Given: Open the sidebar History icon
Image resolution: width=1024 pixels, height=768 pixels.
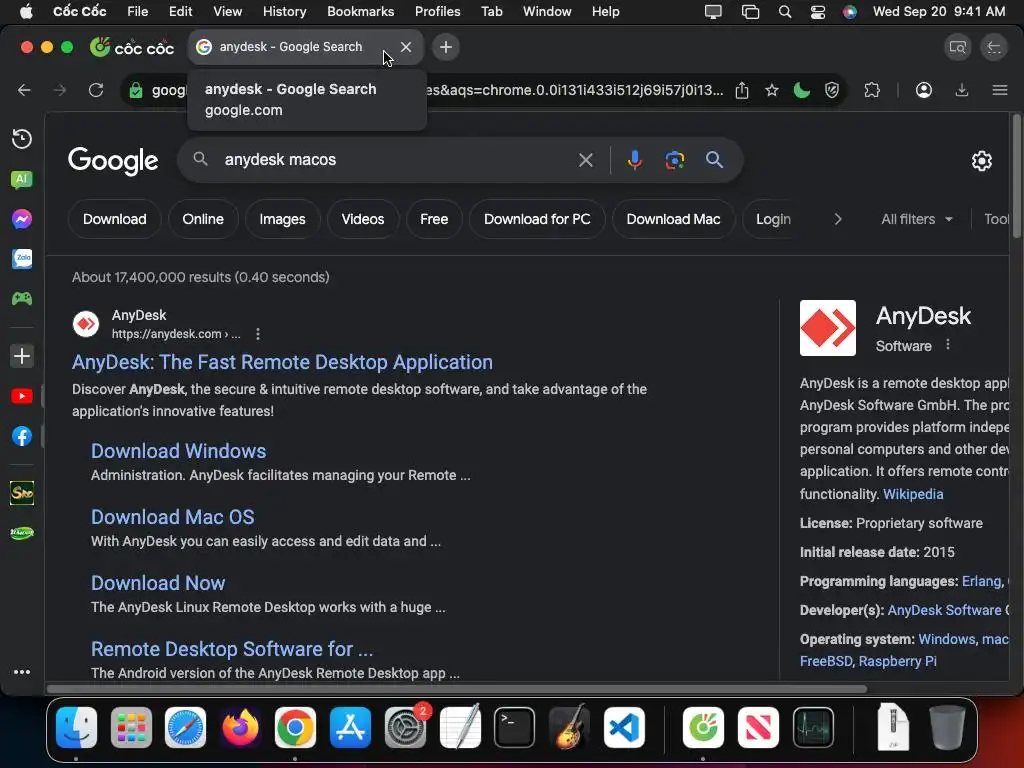Looking at the screenshot, I should (x=22, y=138).
